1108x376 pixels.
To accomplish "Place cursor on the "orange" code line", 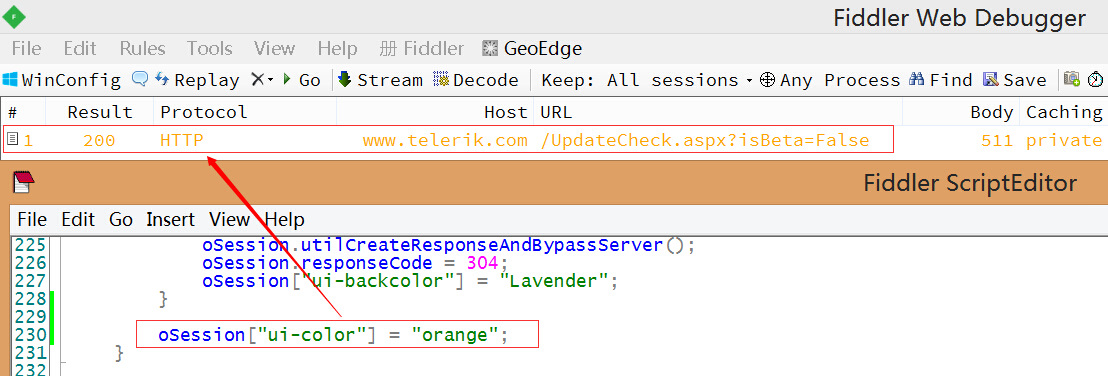I will 333,334.
